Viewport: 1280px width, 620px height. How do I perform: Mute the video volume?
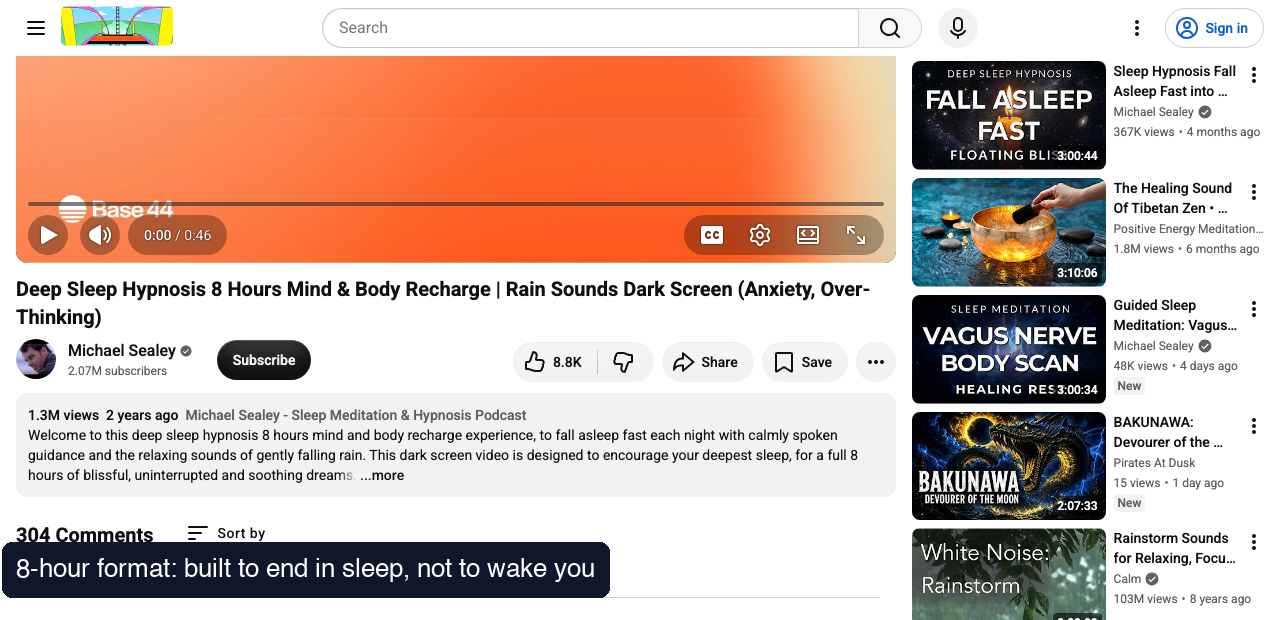(100, 235)
